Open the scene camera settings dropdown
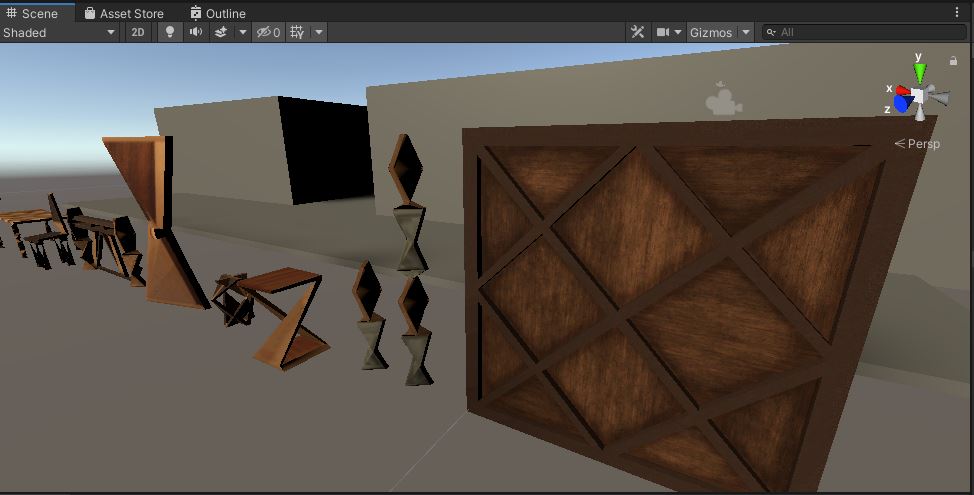This screenshot has height=495, width=974. (668, 32)
